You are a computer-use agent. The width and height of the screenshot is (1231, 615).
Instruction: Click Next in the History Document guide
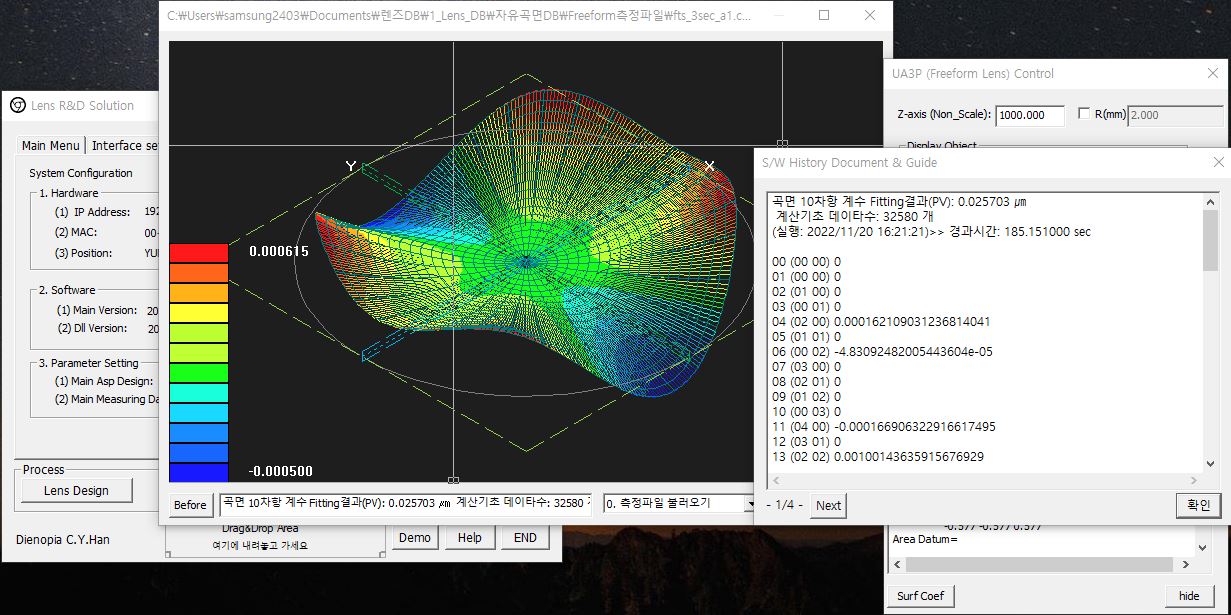tap(828, 505)
